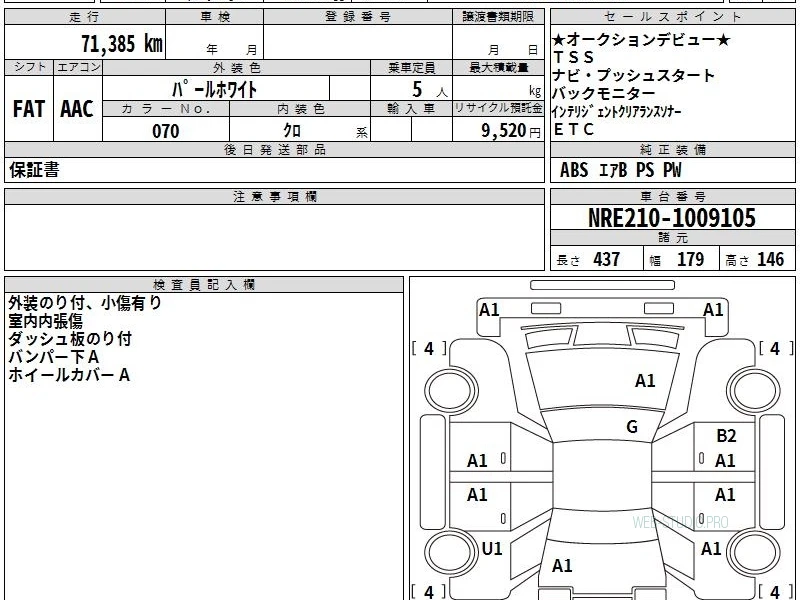The image size is (800, 600).
Task: Select the バックモニター line
Action: point(604,93)
